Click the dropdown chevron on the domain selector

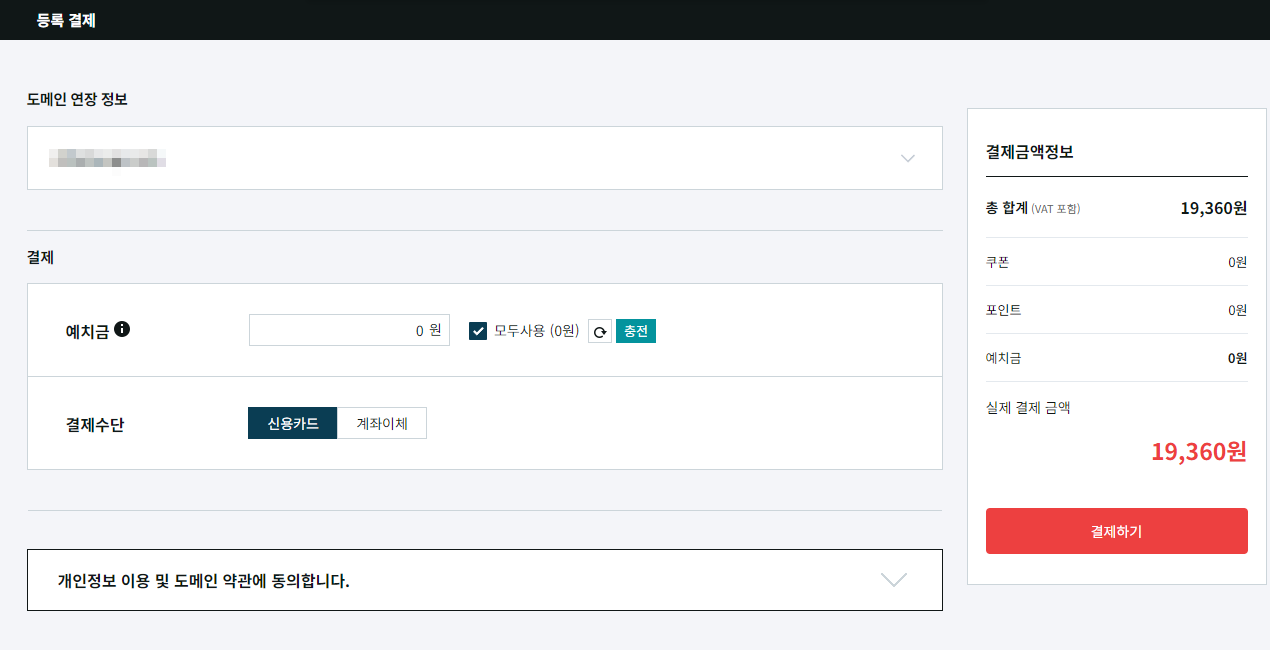coord(907,158)
